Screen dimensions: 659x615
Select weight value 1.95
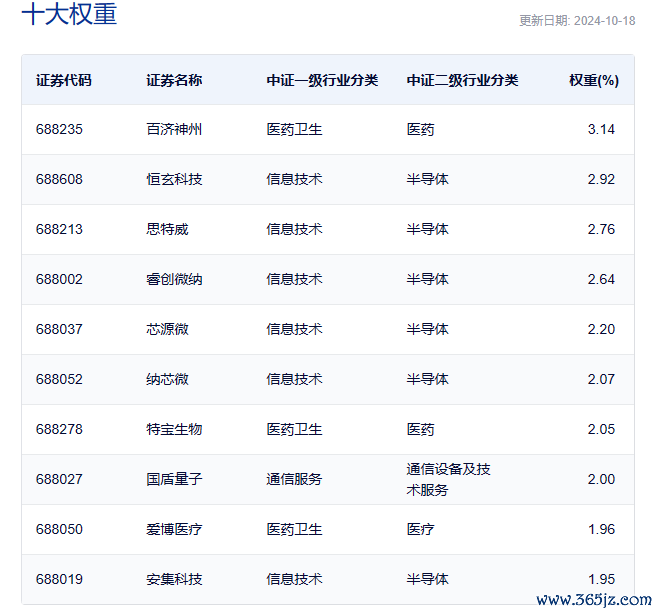tap(601, 579)
